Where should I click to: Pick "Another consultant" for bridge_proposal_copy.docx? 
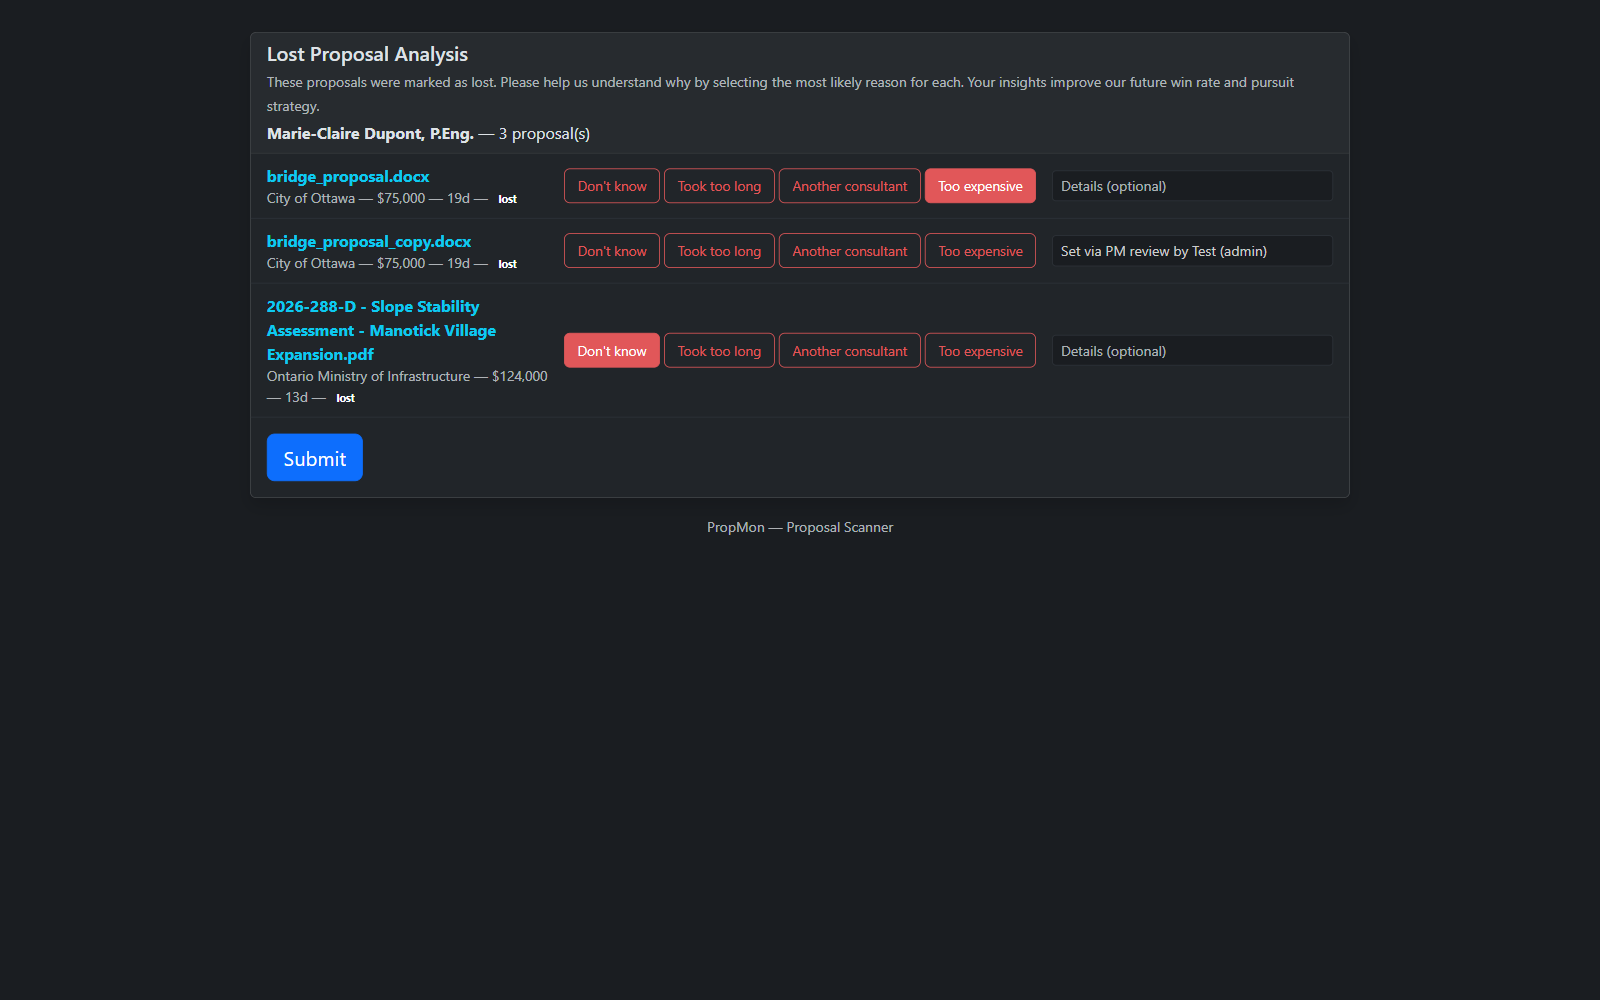pyautogui.click(x=849, y=251)
